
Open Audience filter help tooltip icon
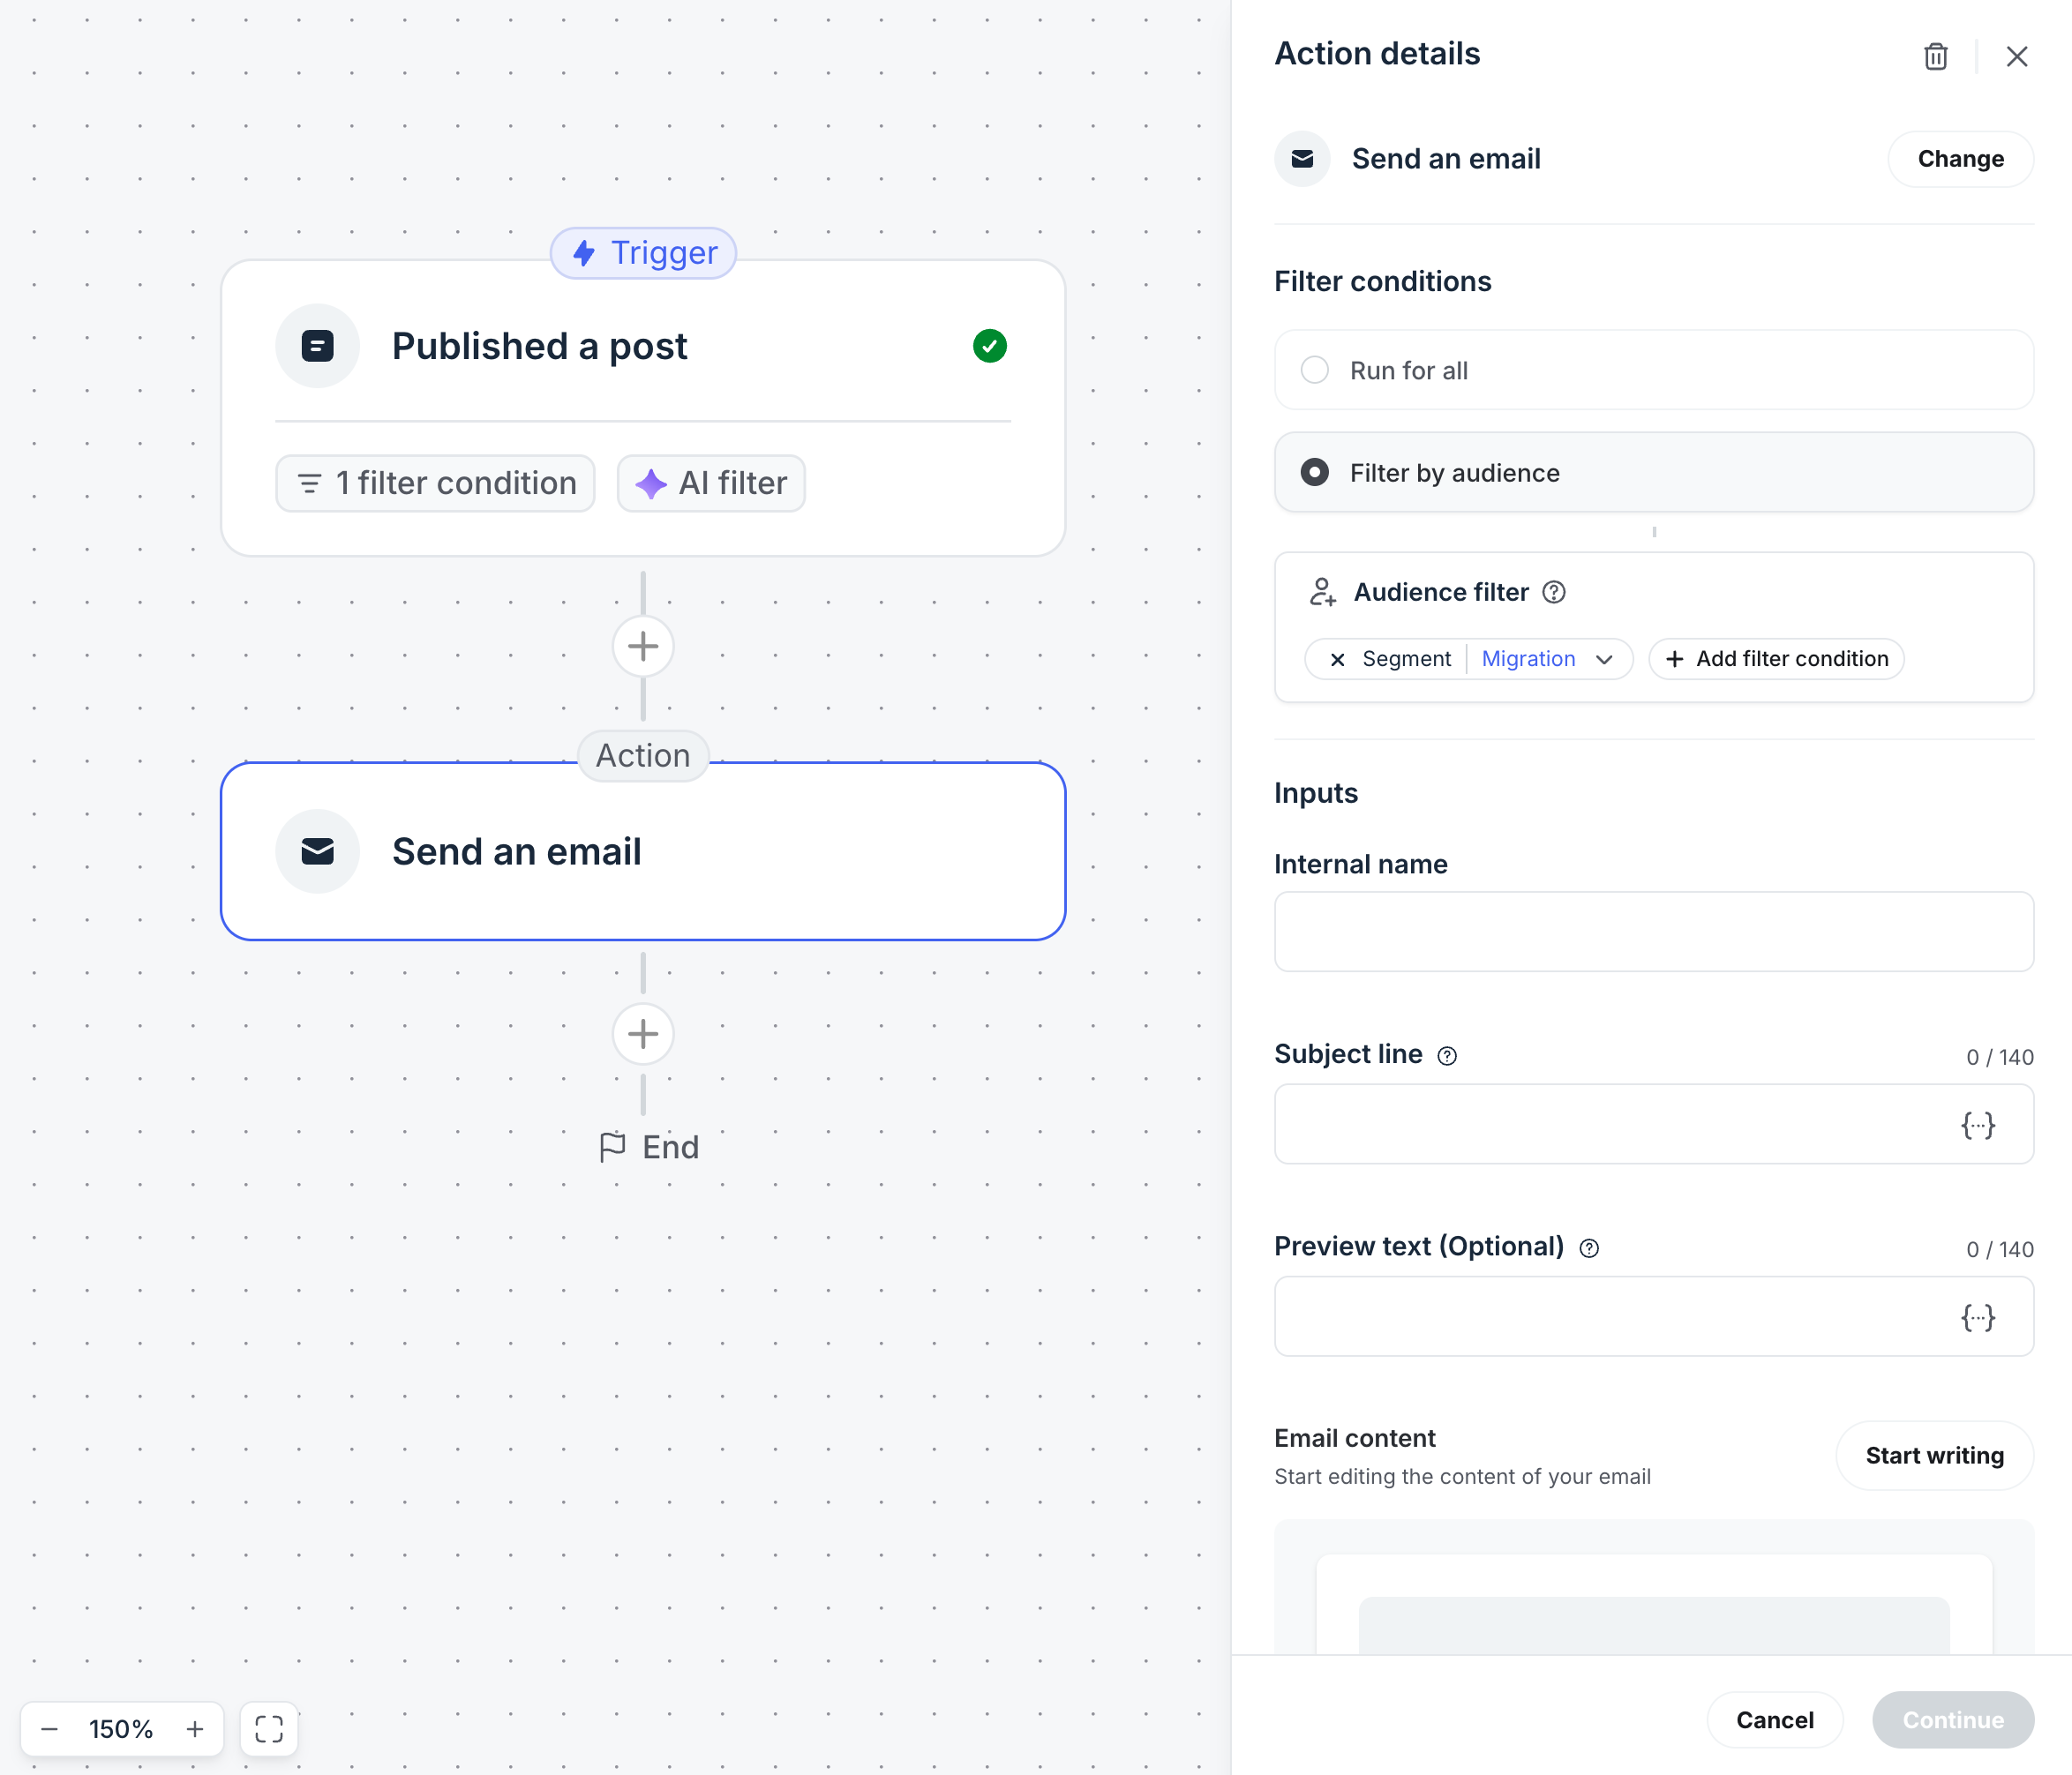[x=1553, y=592]
